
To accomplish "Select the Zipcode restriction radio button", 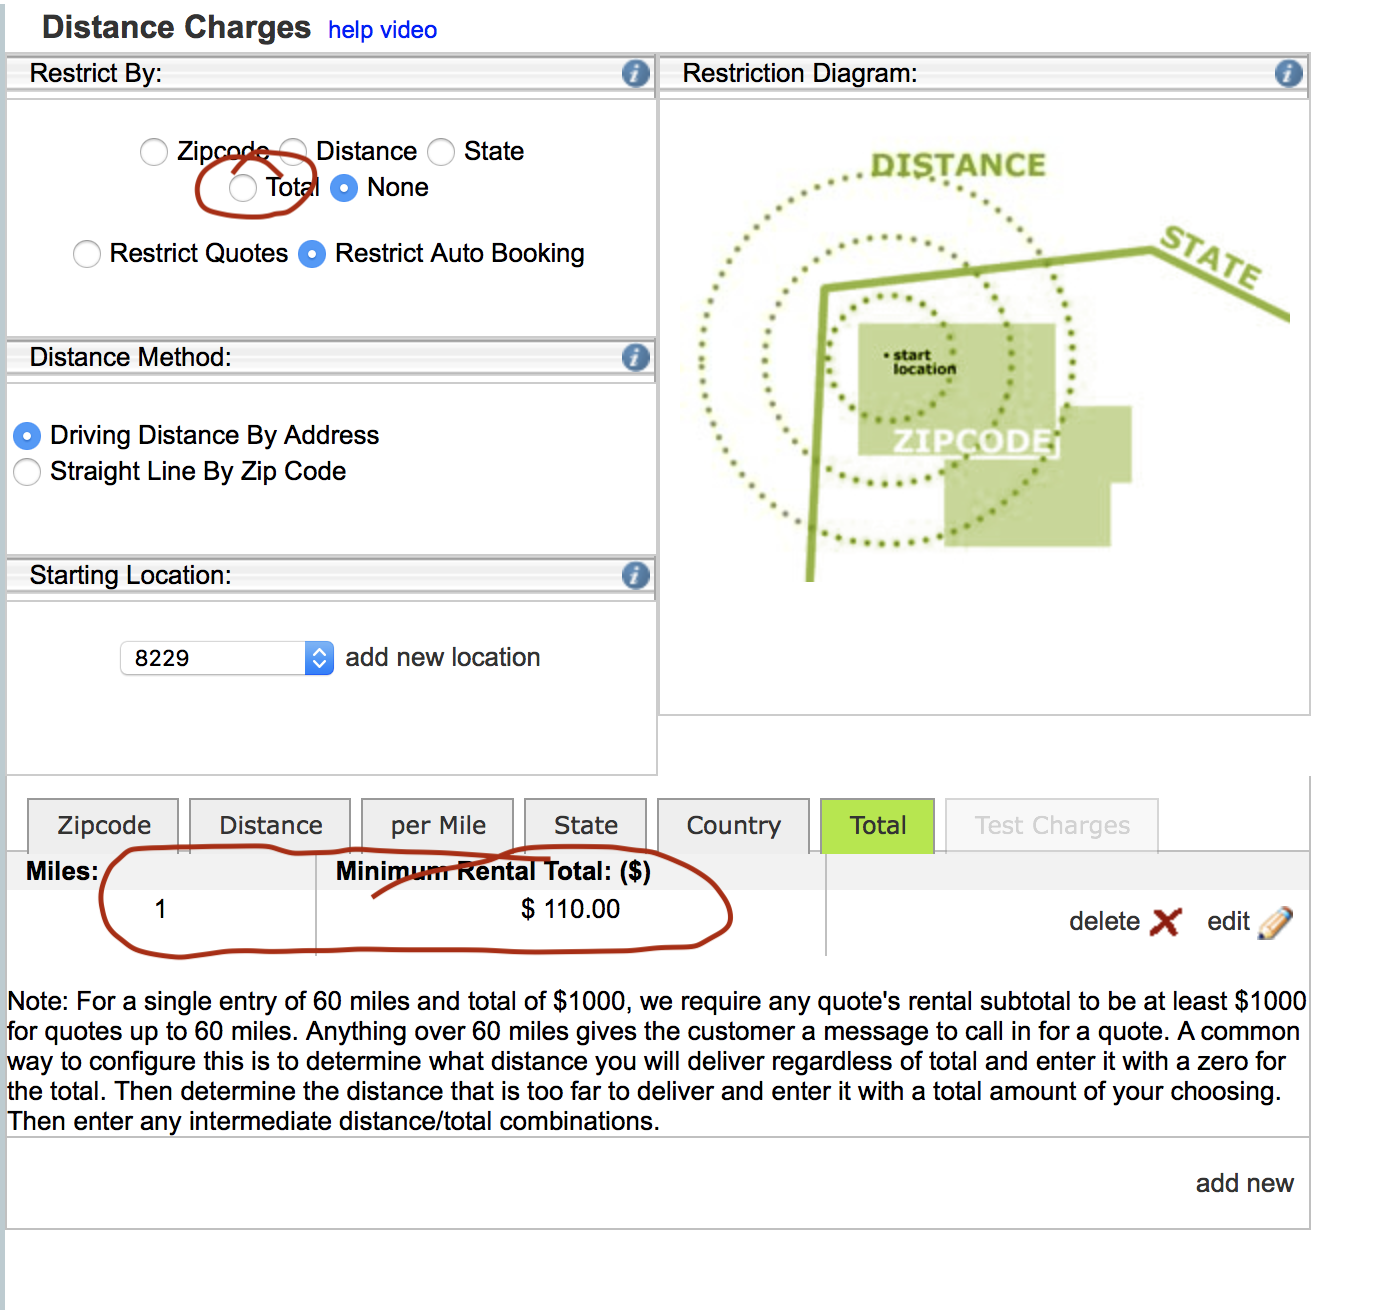I will [x=154, y=152].
